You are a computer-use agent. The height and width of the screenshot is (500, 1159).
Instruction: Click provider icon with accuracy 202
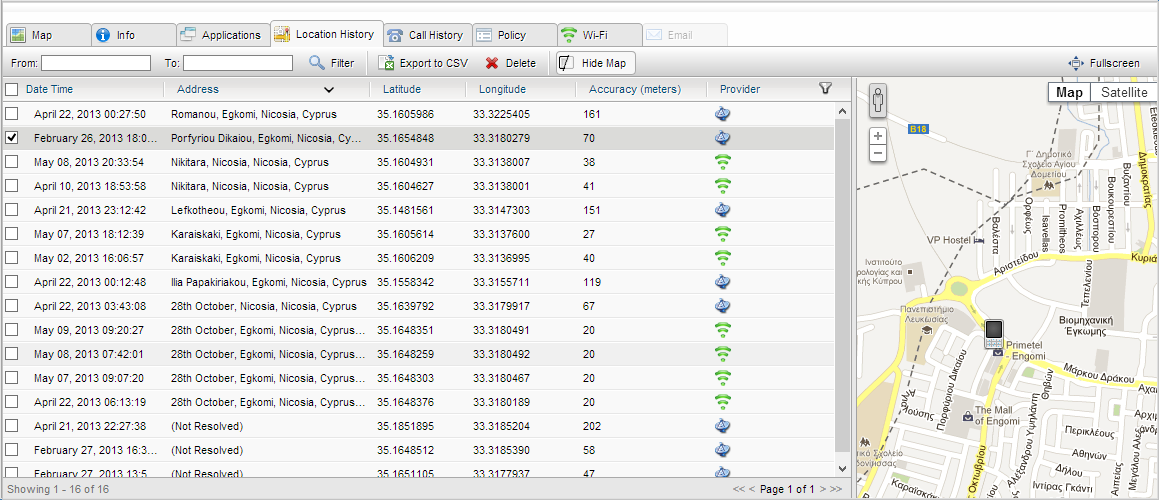[x=722, y=426]
